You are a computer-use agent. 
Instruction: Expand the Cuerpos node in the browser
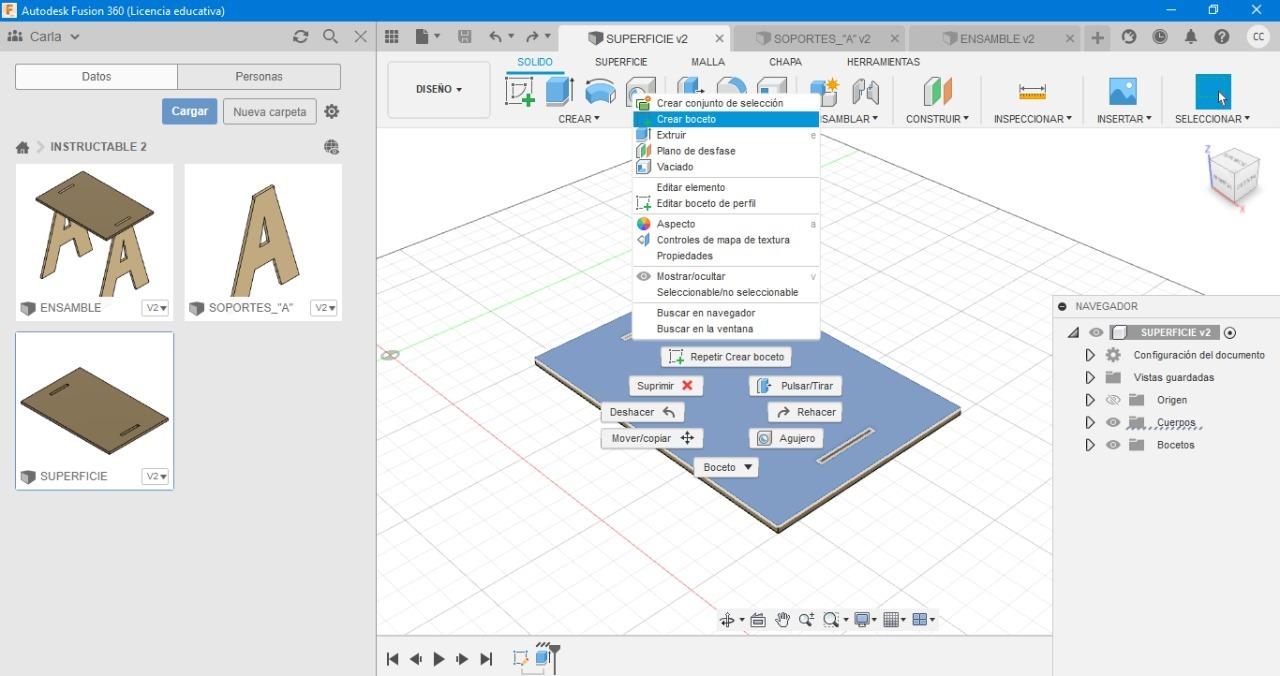[1090, 422]
